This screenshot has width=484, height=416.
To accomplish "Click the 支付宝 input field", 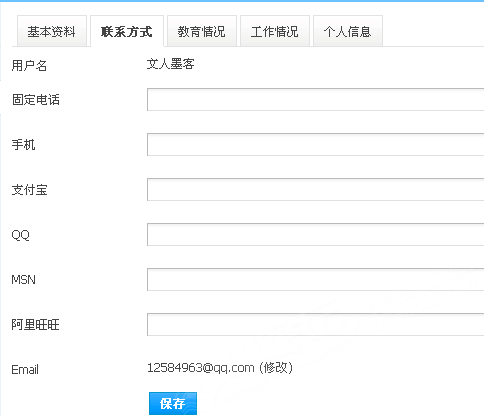I will (x=315, y=189).
